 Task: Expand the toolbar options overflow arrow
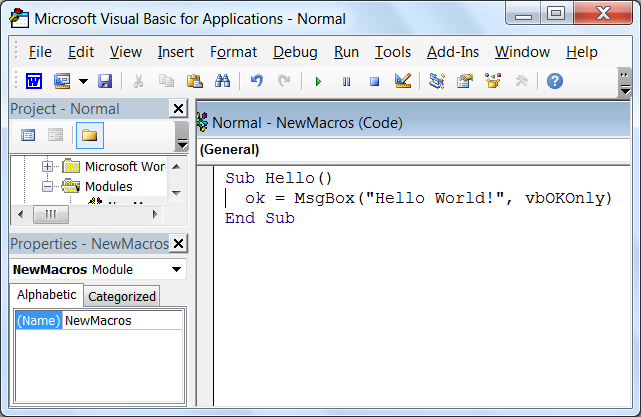point(625,83)
